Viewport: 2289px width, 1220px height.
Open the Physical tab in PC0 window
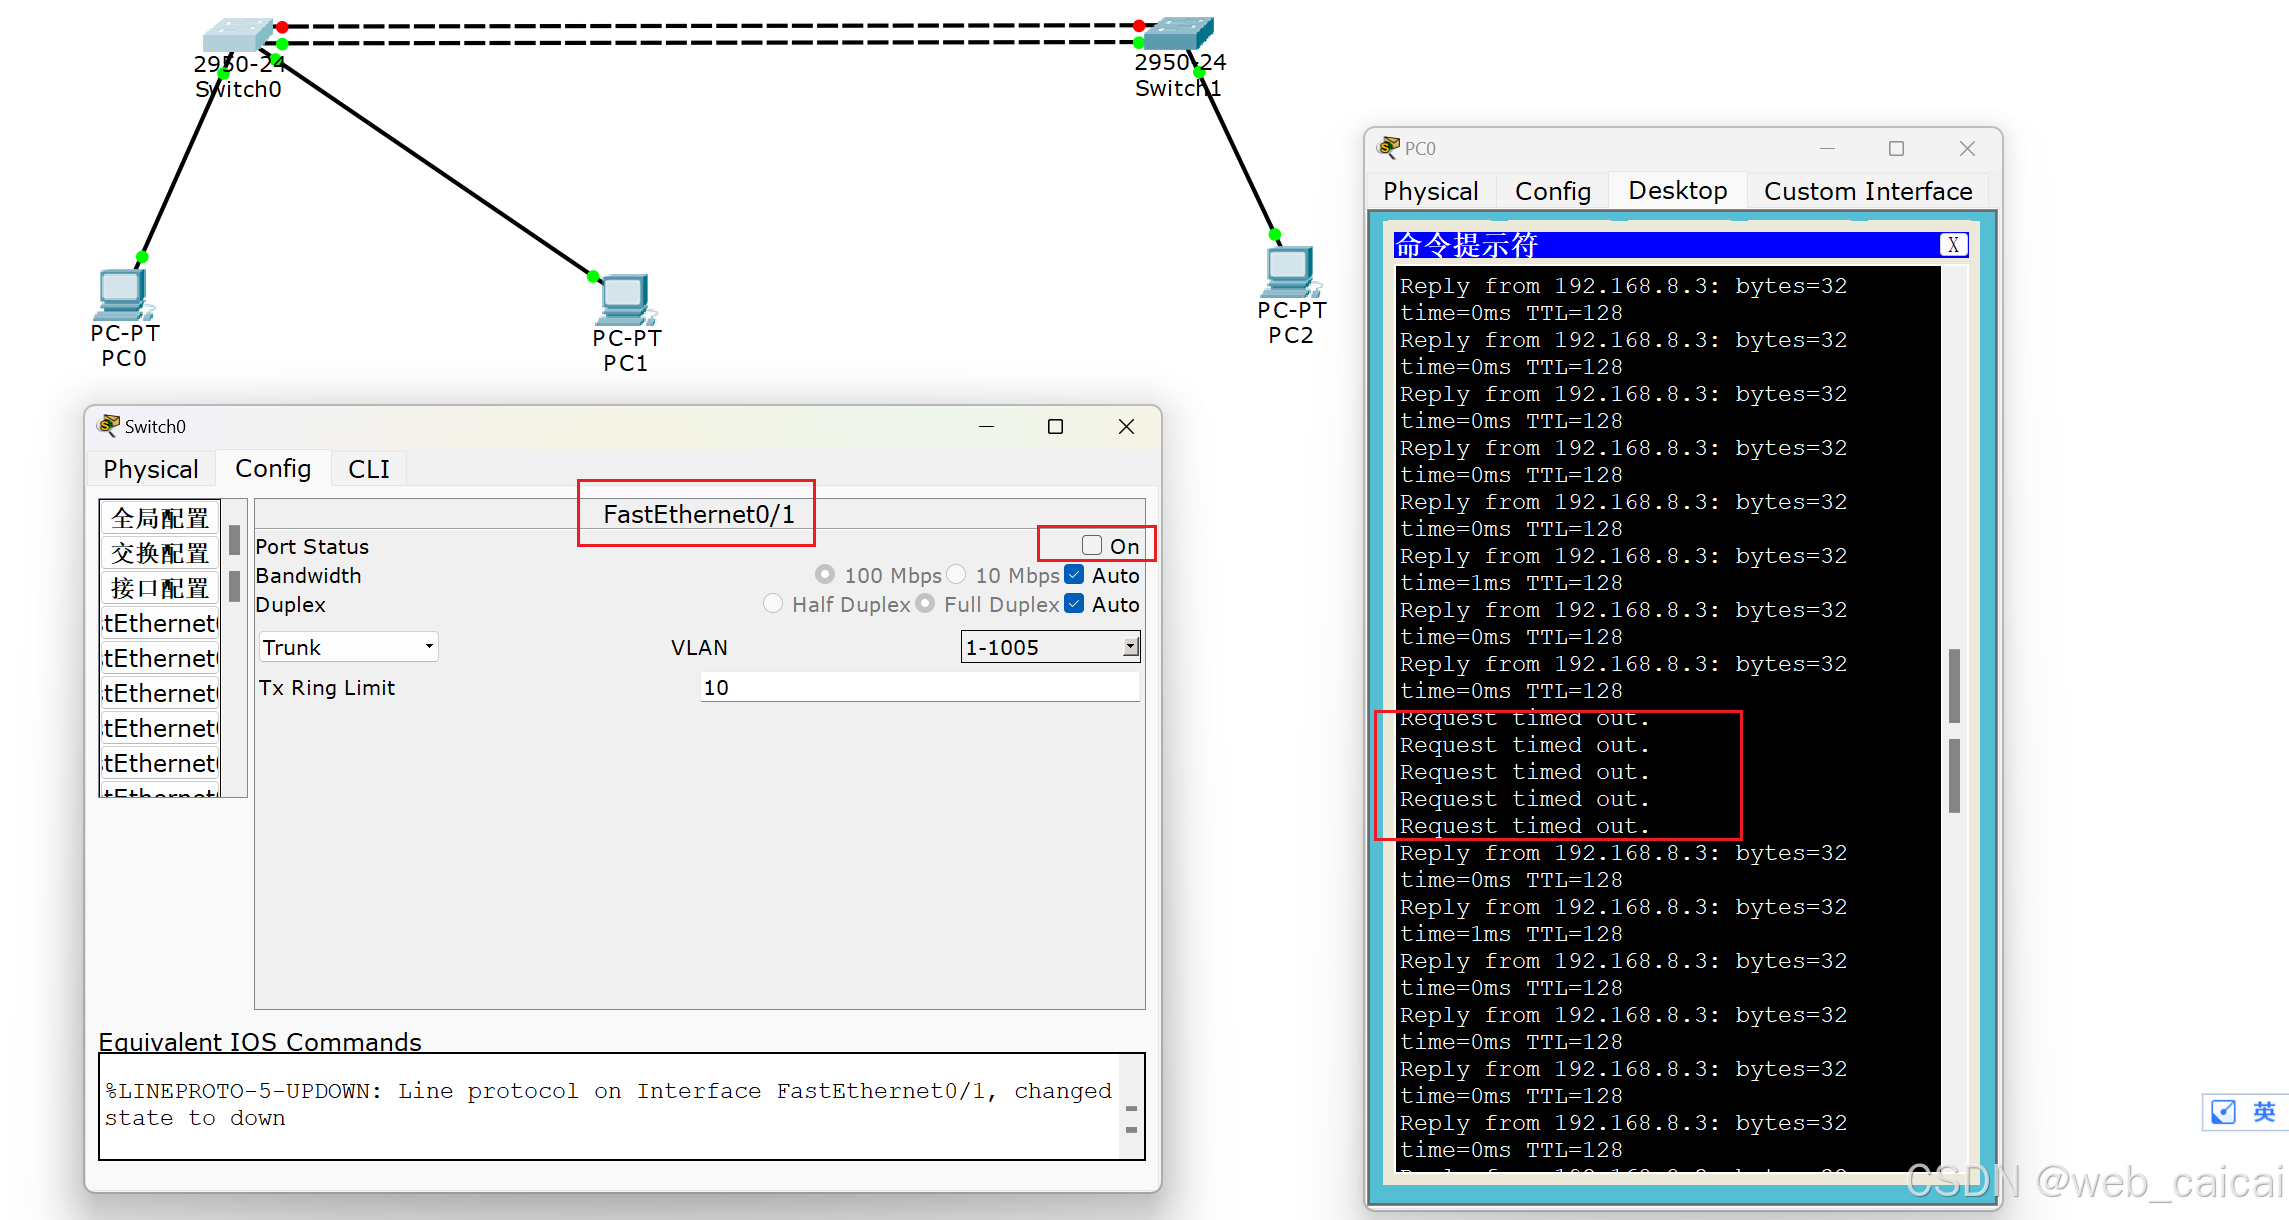[x=1430, y=191]
